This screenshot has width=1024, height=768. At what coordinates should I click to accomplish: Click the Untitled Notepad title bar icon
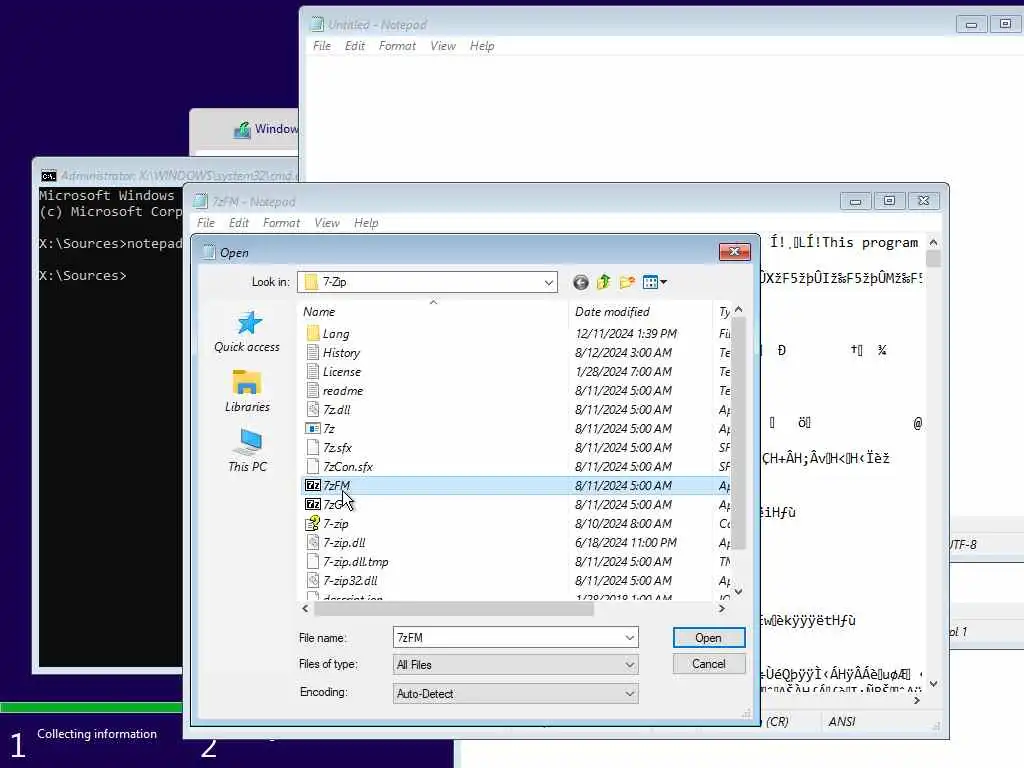(317, 25)
